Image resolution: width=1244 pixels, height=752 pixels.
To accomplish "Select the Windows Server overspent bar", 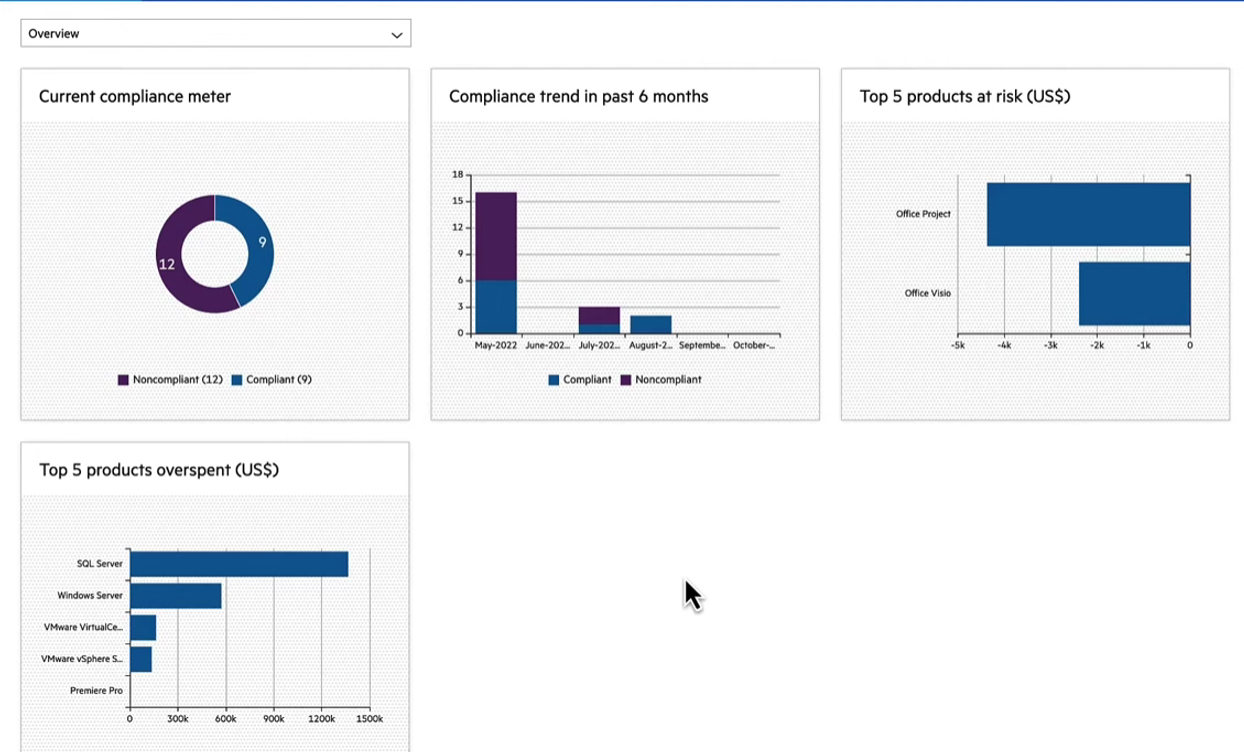I will [176, 596].
